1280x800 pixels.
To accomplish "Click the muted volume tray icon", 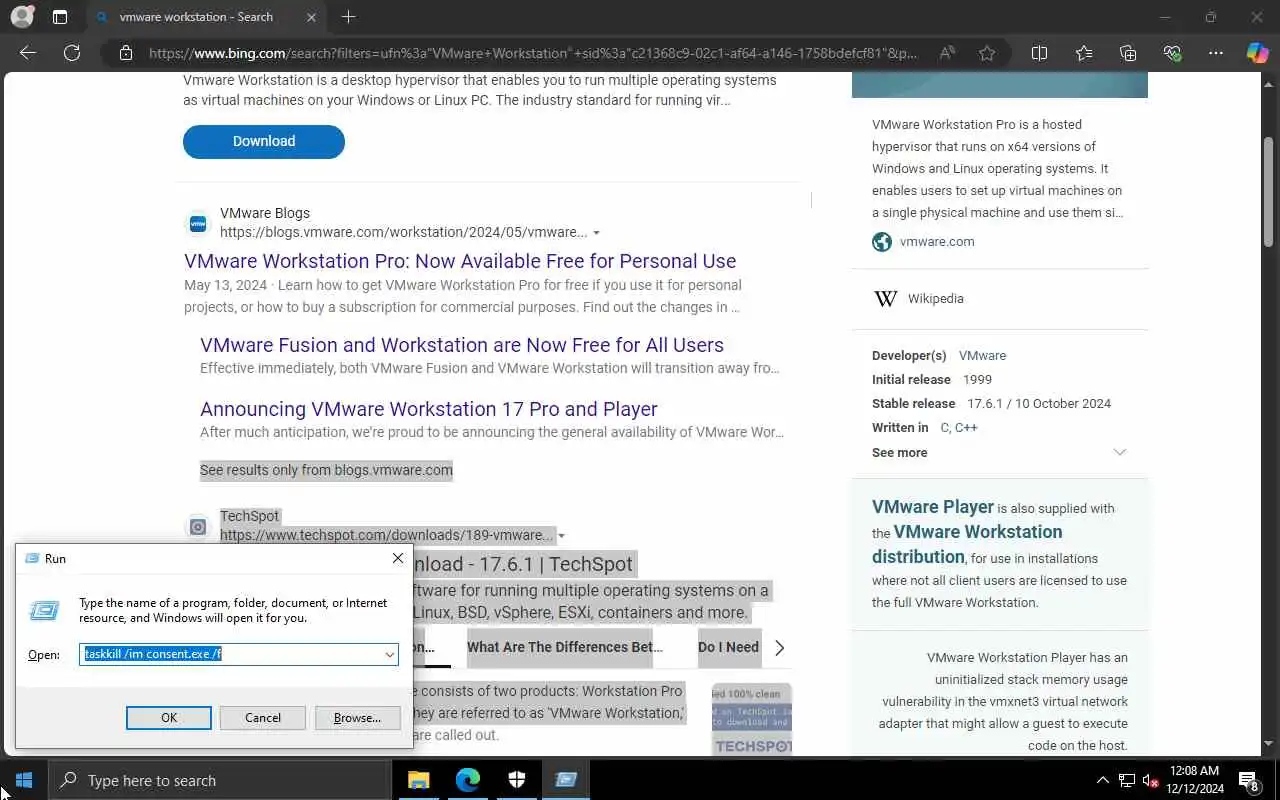I will click(1150, 781).
